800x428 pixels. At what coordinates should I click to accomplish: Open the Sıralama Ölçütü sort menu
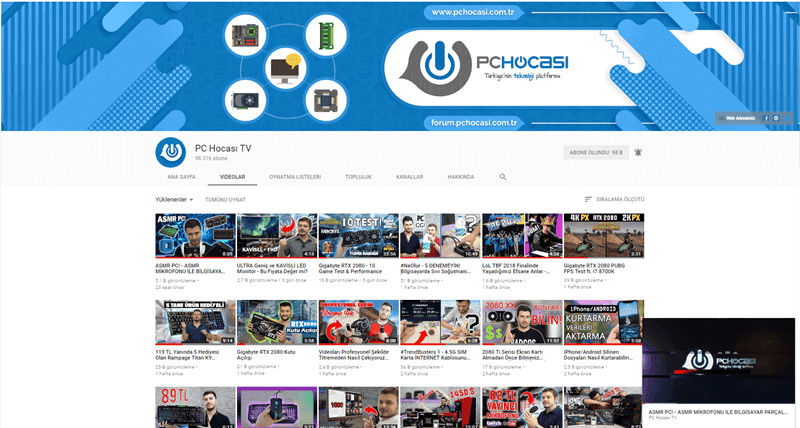pos(620,199)
